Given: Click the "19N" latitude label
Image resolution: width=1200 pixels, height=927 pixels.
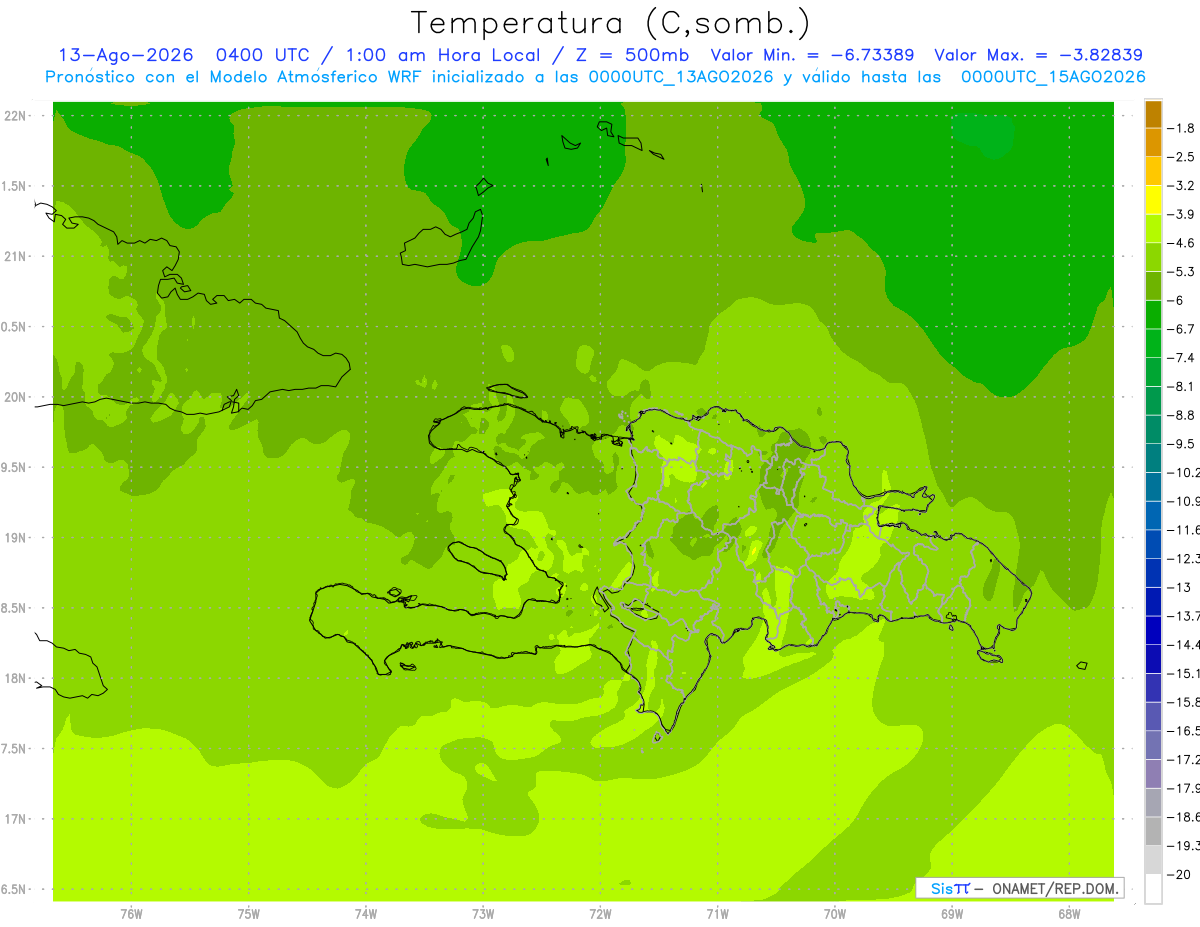Looking at the screenshot, I should coord(17,538).
